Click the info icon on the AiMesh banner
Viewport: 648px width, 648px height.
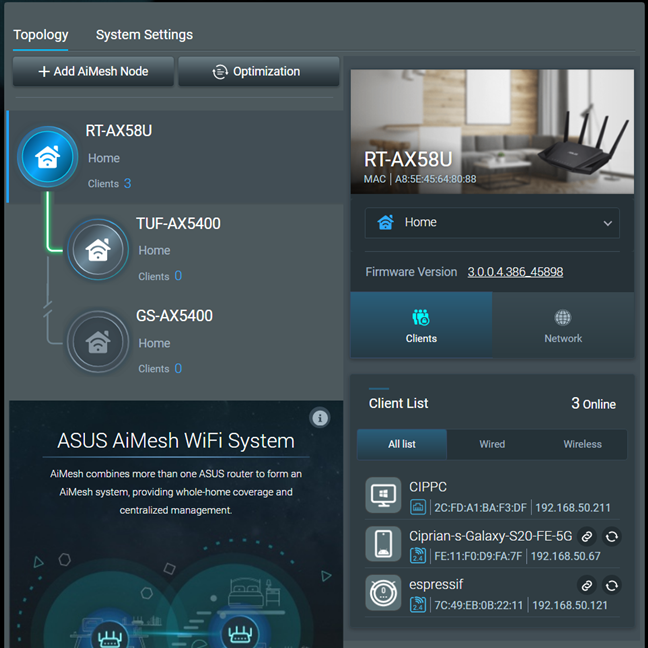(x=319, y=418)
